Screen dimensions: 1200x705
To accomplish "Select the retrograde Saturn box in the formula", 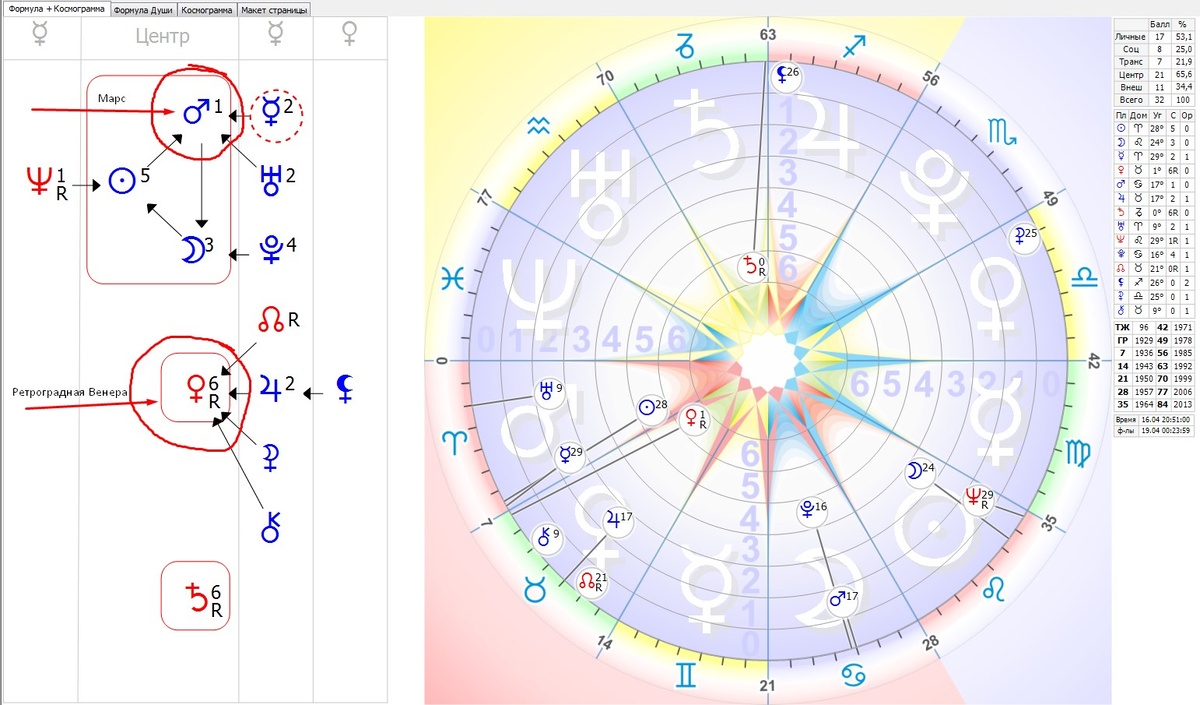I will (196, 596).
